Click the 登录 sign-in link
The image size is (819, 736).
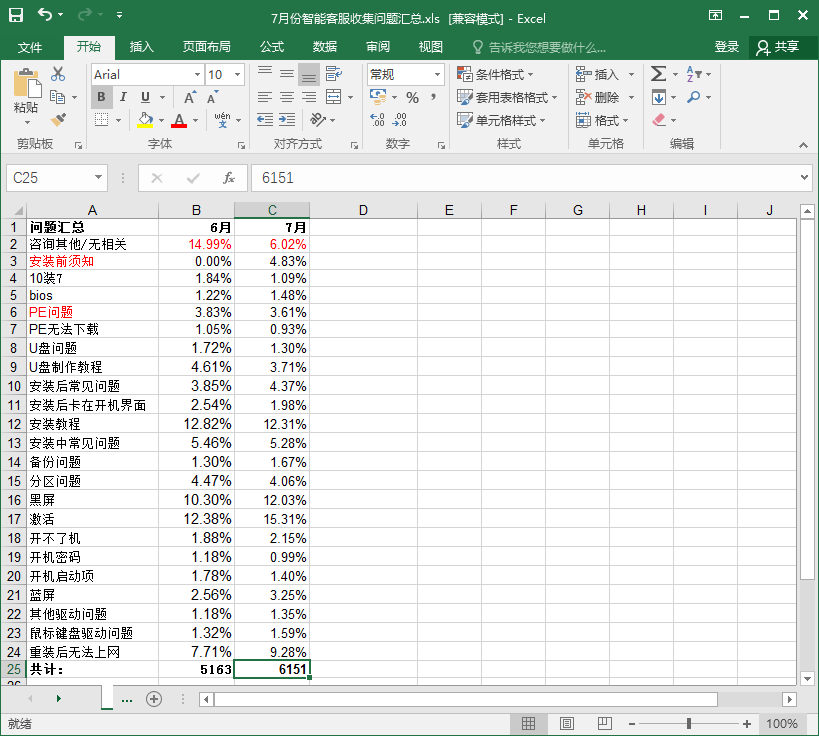pyautogui.click(x=727, y=47)
